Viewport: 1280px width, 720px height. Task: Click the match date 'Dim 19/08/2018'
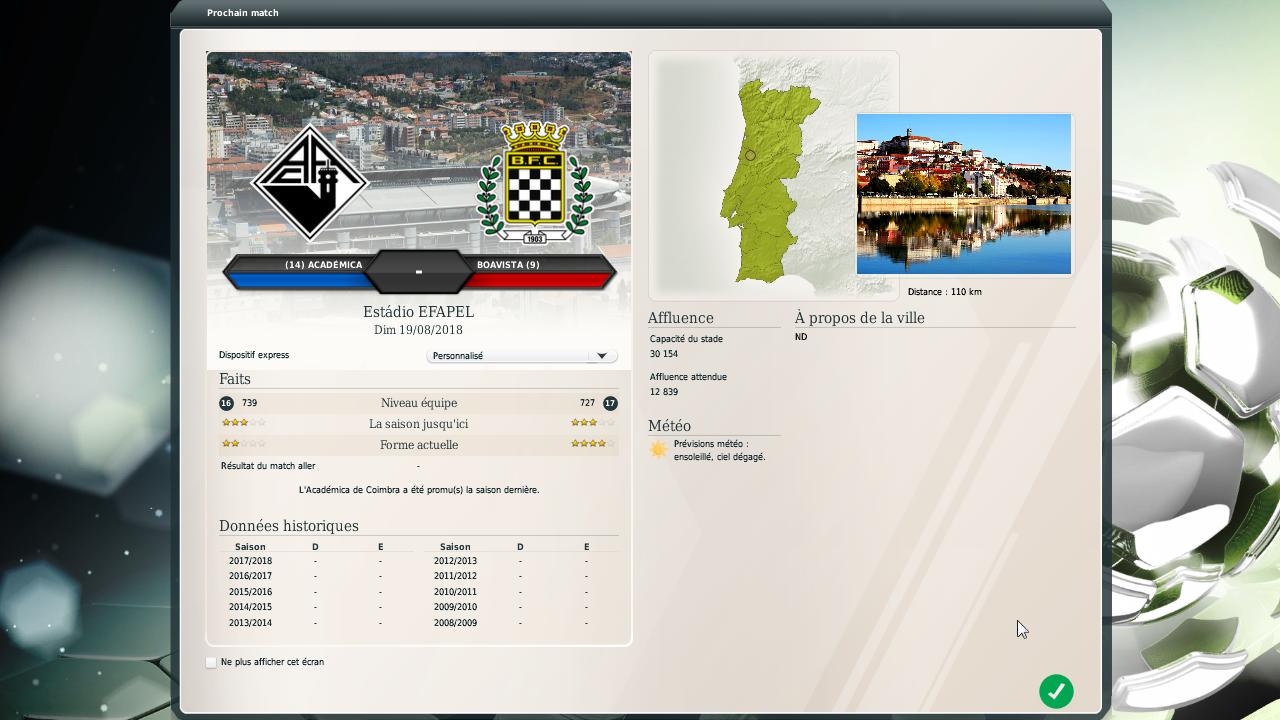418,330
